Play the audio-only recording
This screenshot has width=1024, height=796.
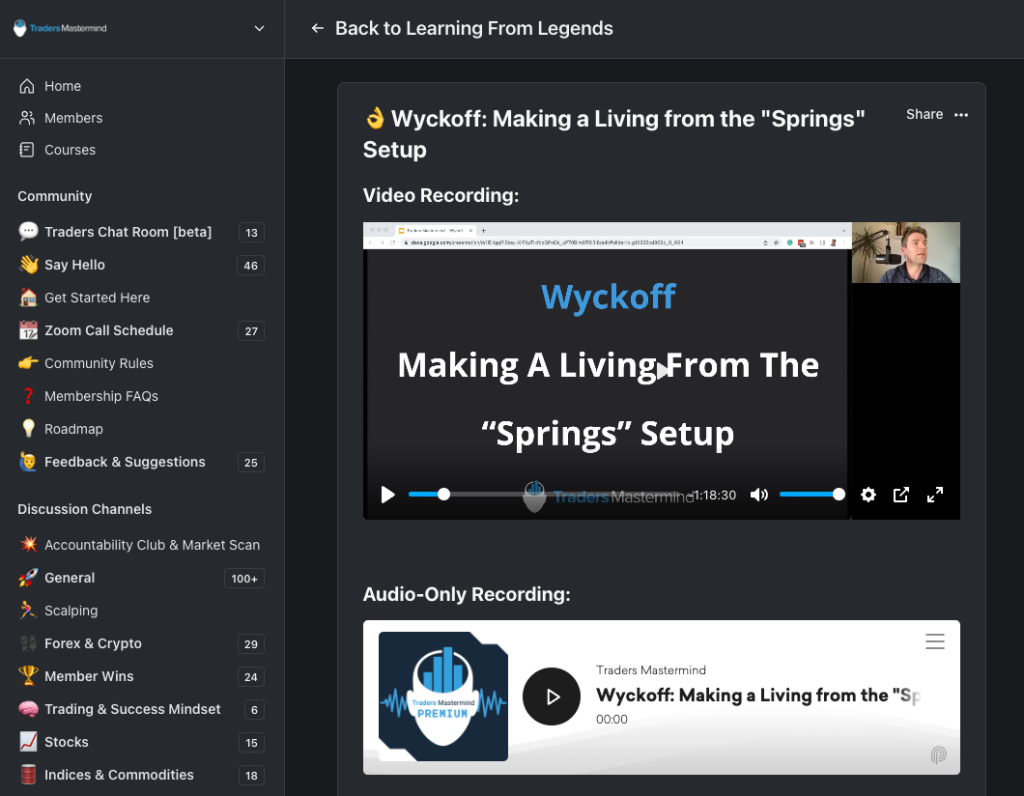point(552,697)
